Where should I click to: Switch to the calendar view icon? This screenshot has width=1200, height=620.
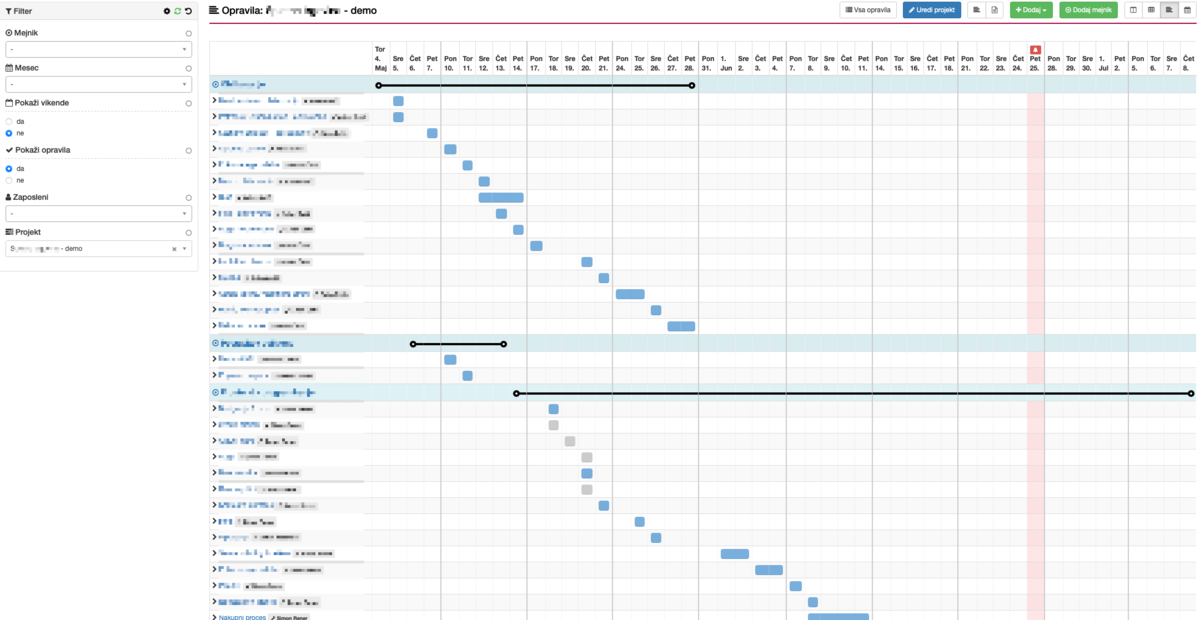[x=1186, y=10]
